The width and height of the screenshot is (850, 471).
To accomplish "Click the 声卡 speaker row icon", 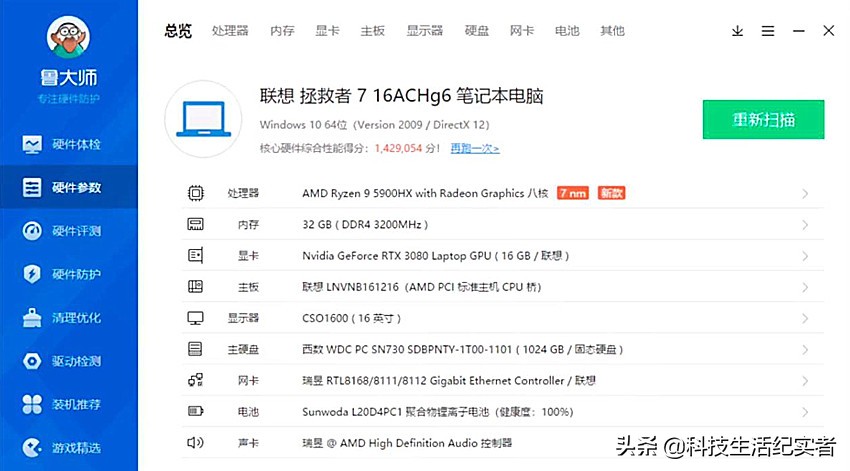I will point(196,443).
